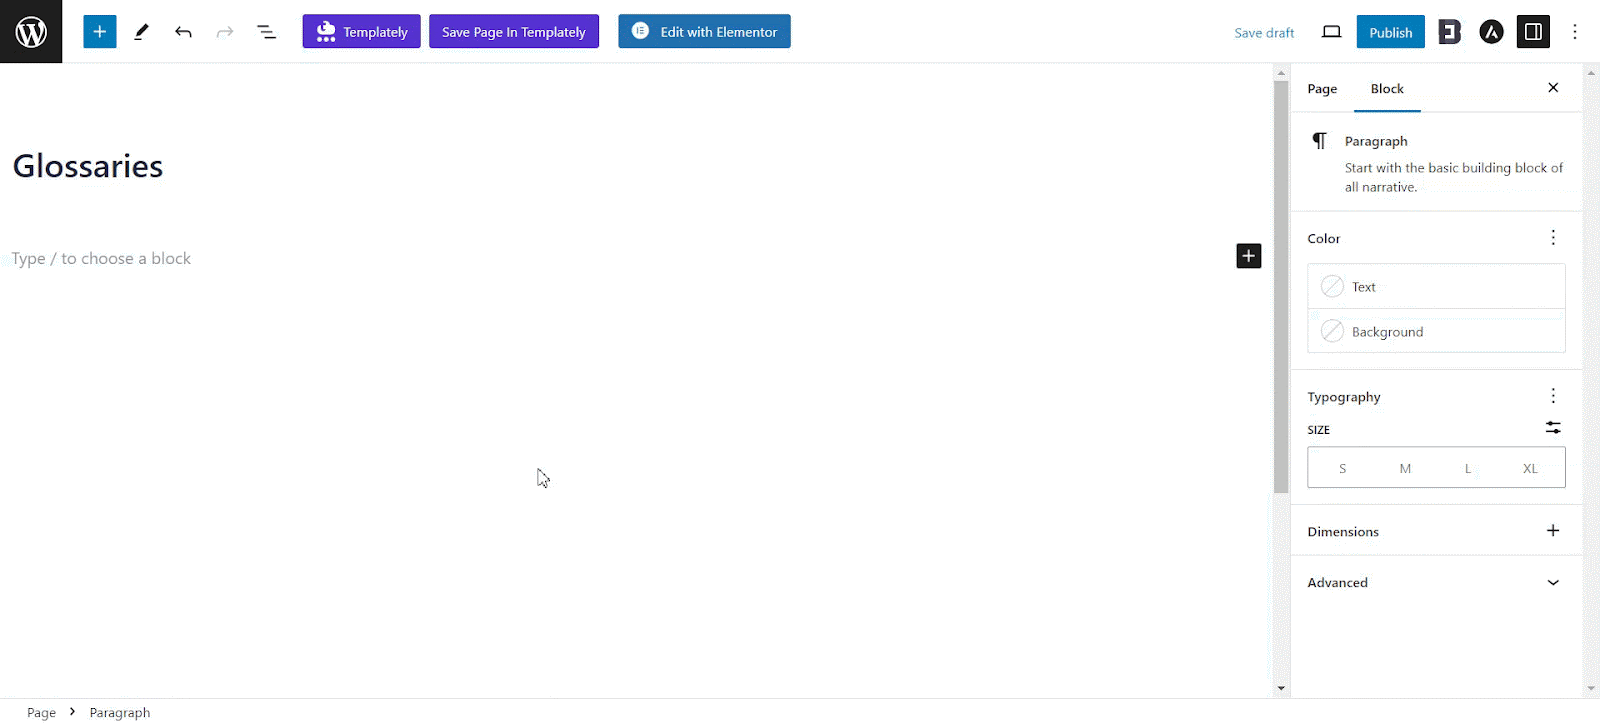Save Page In Templately
1600x723 pixels.
514,31
